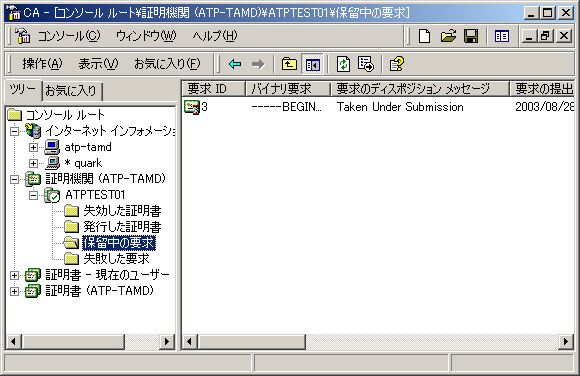Click the Back arrow toolbar icon
The image size is (580, 376).
[235, 64]
